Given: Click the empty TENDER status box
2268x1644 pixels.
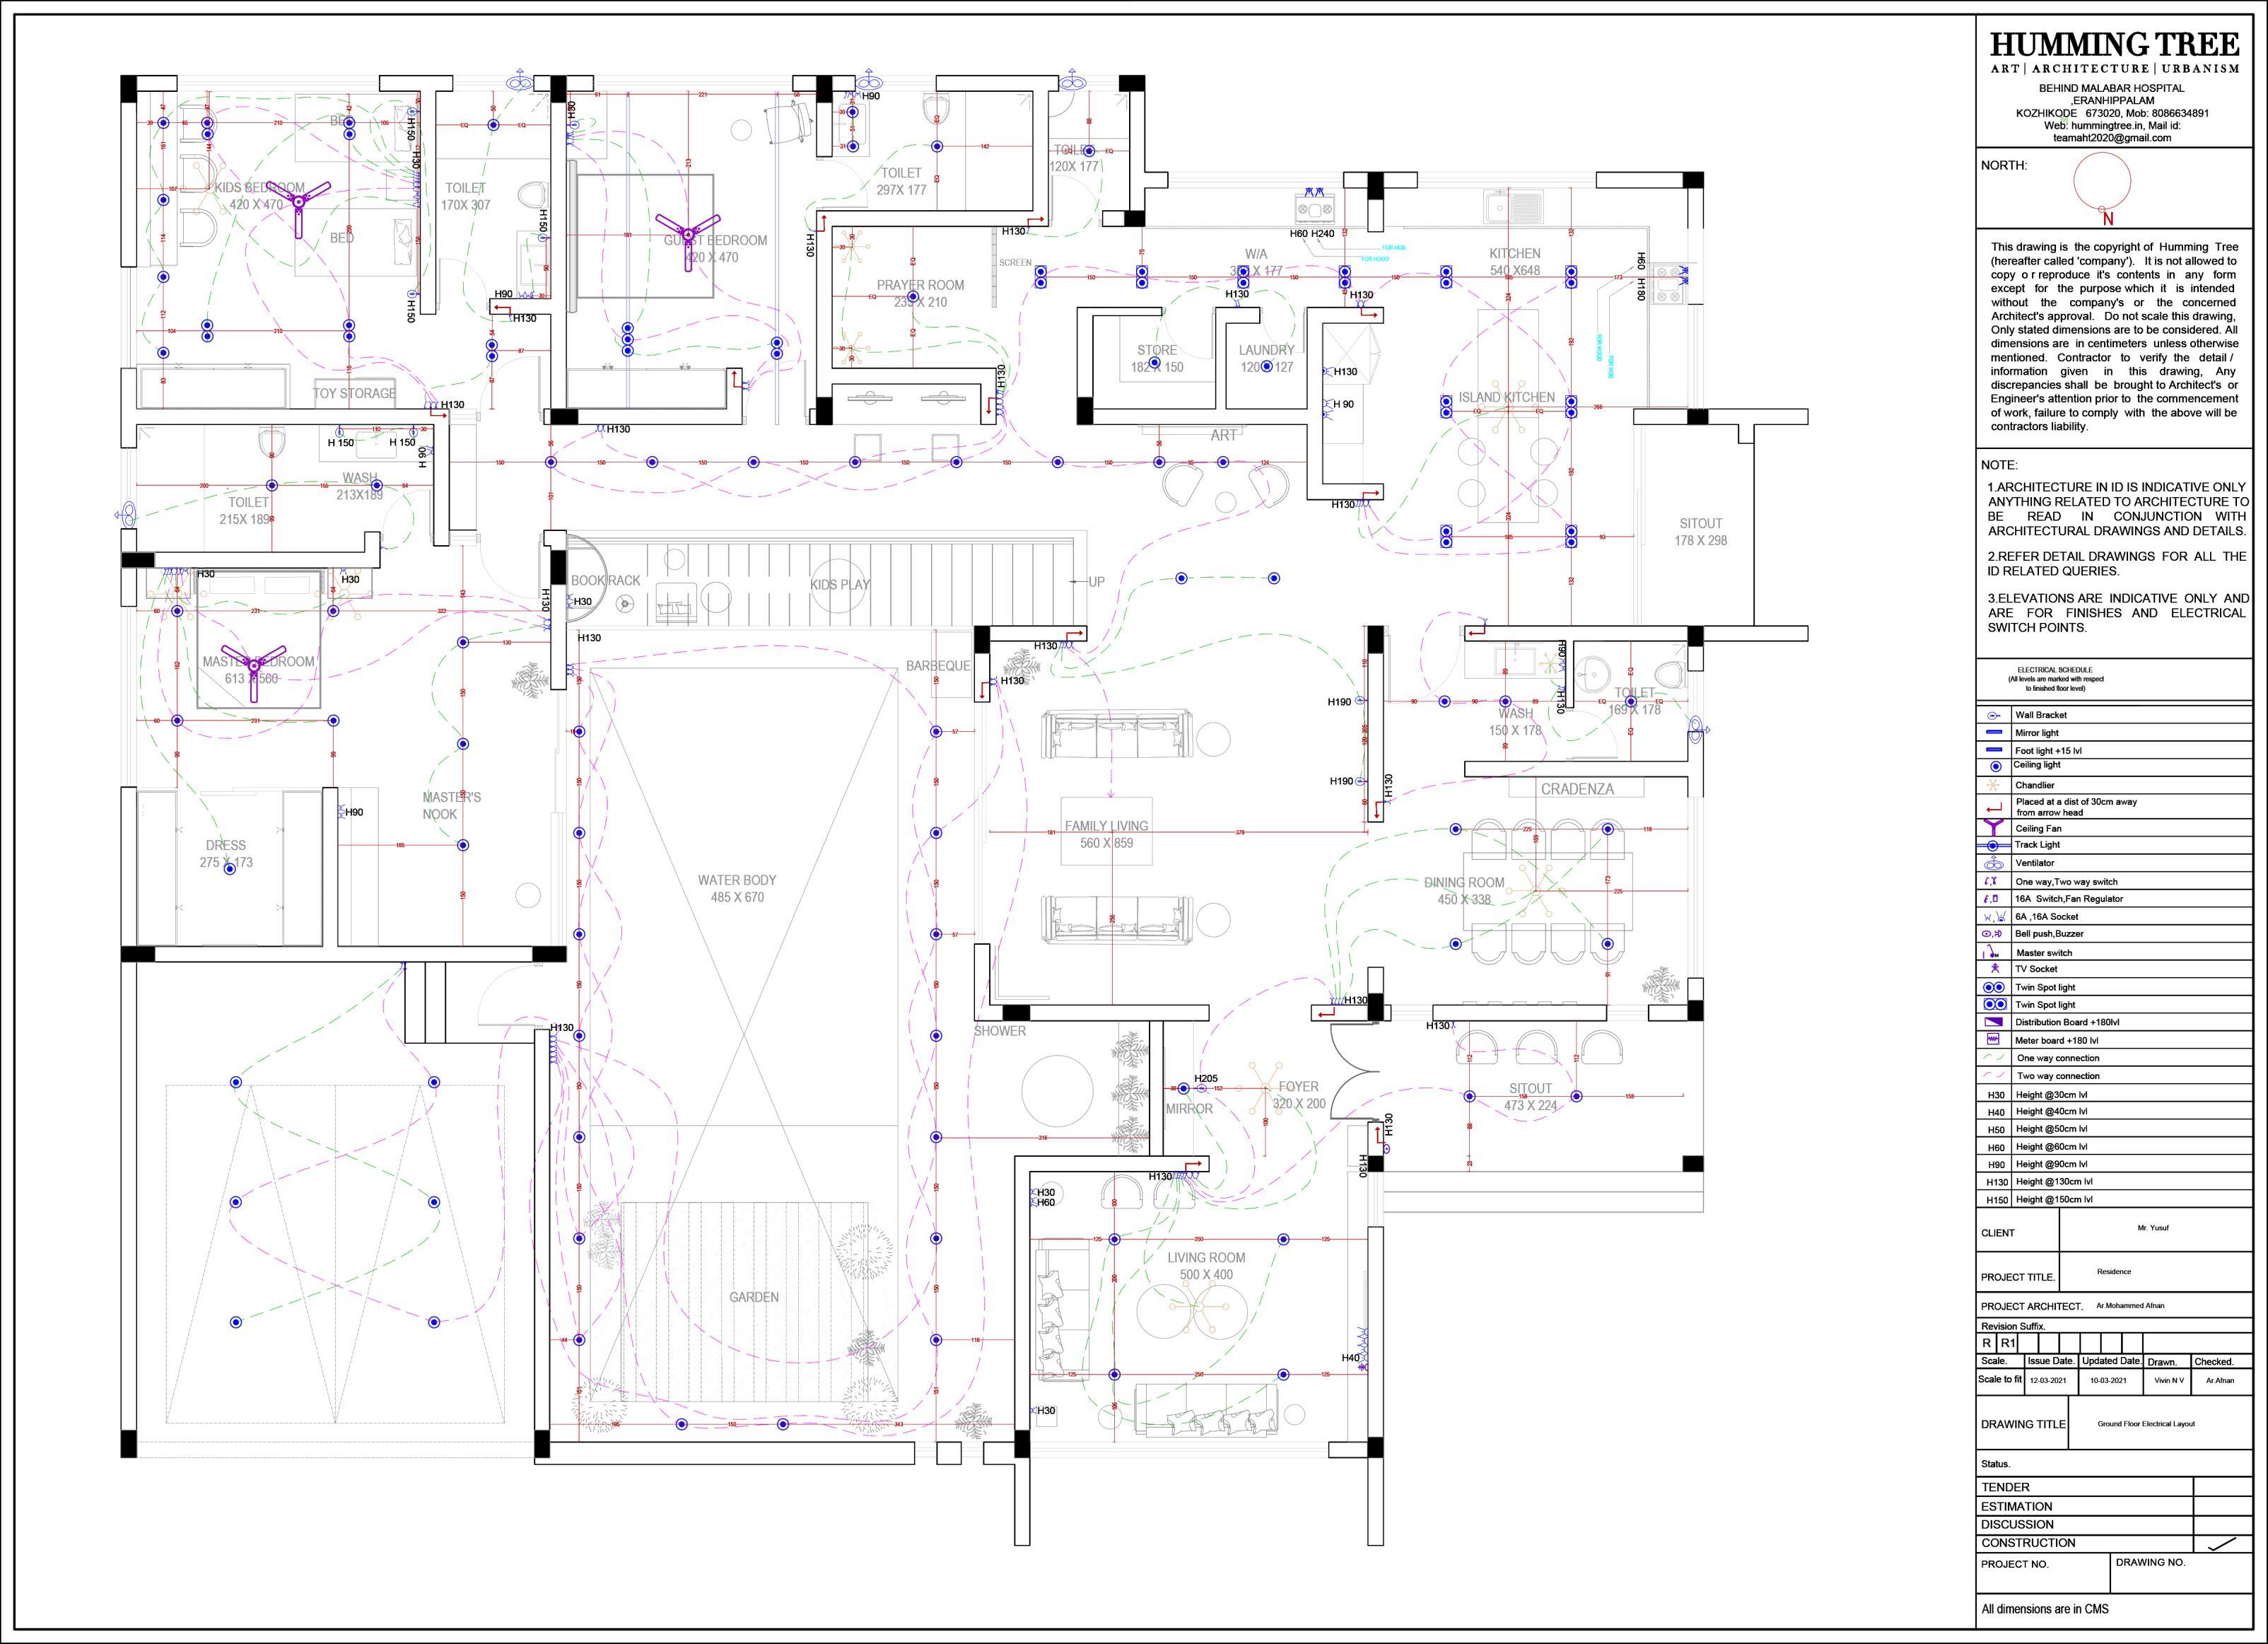Looking at the screenshot, I should coord(2222,1487).
